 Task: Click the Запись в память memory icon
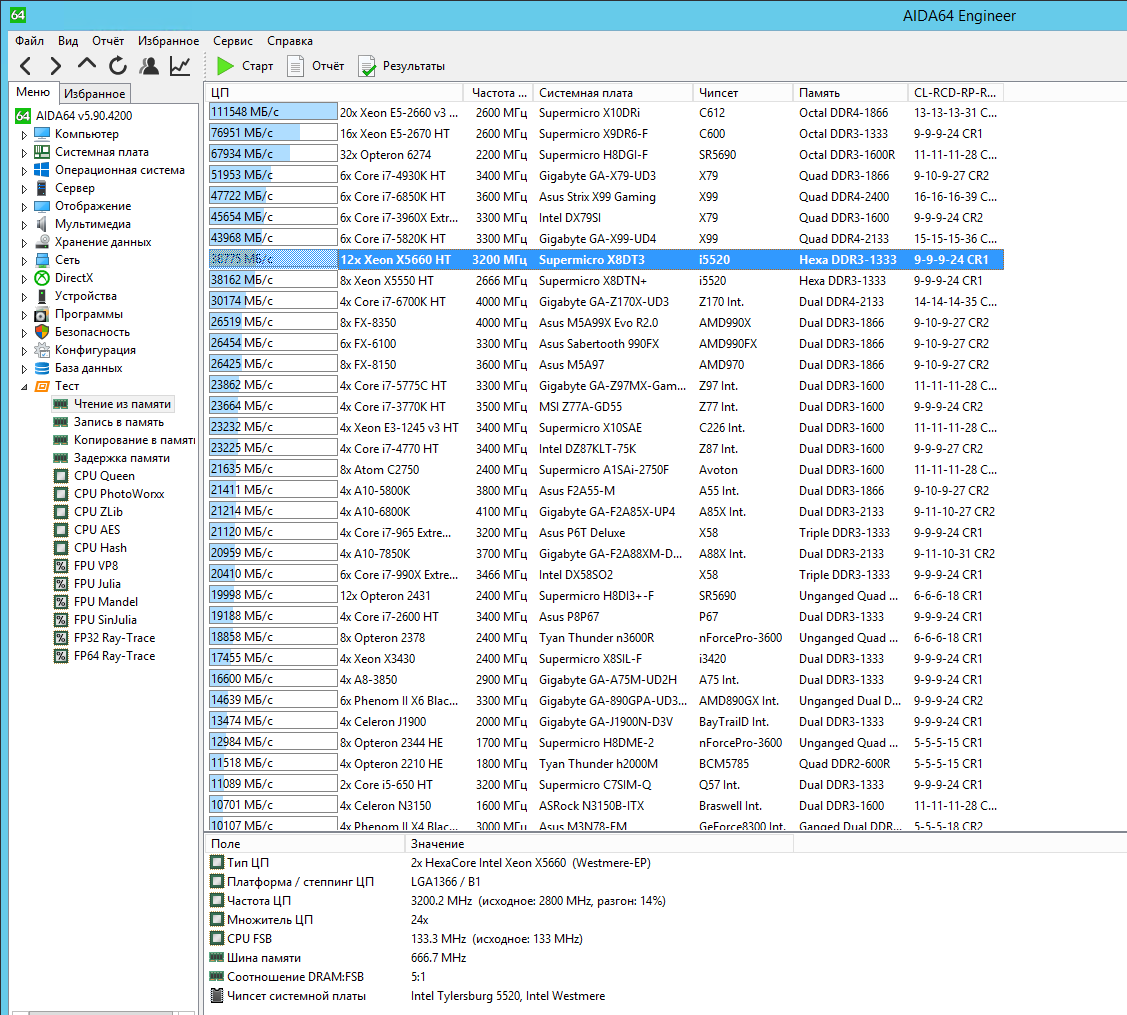(x=61, y=422)
